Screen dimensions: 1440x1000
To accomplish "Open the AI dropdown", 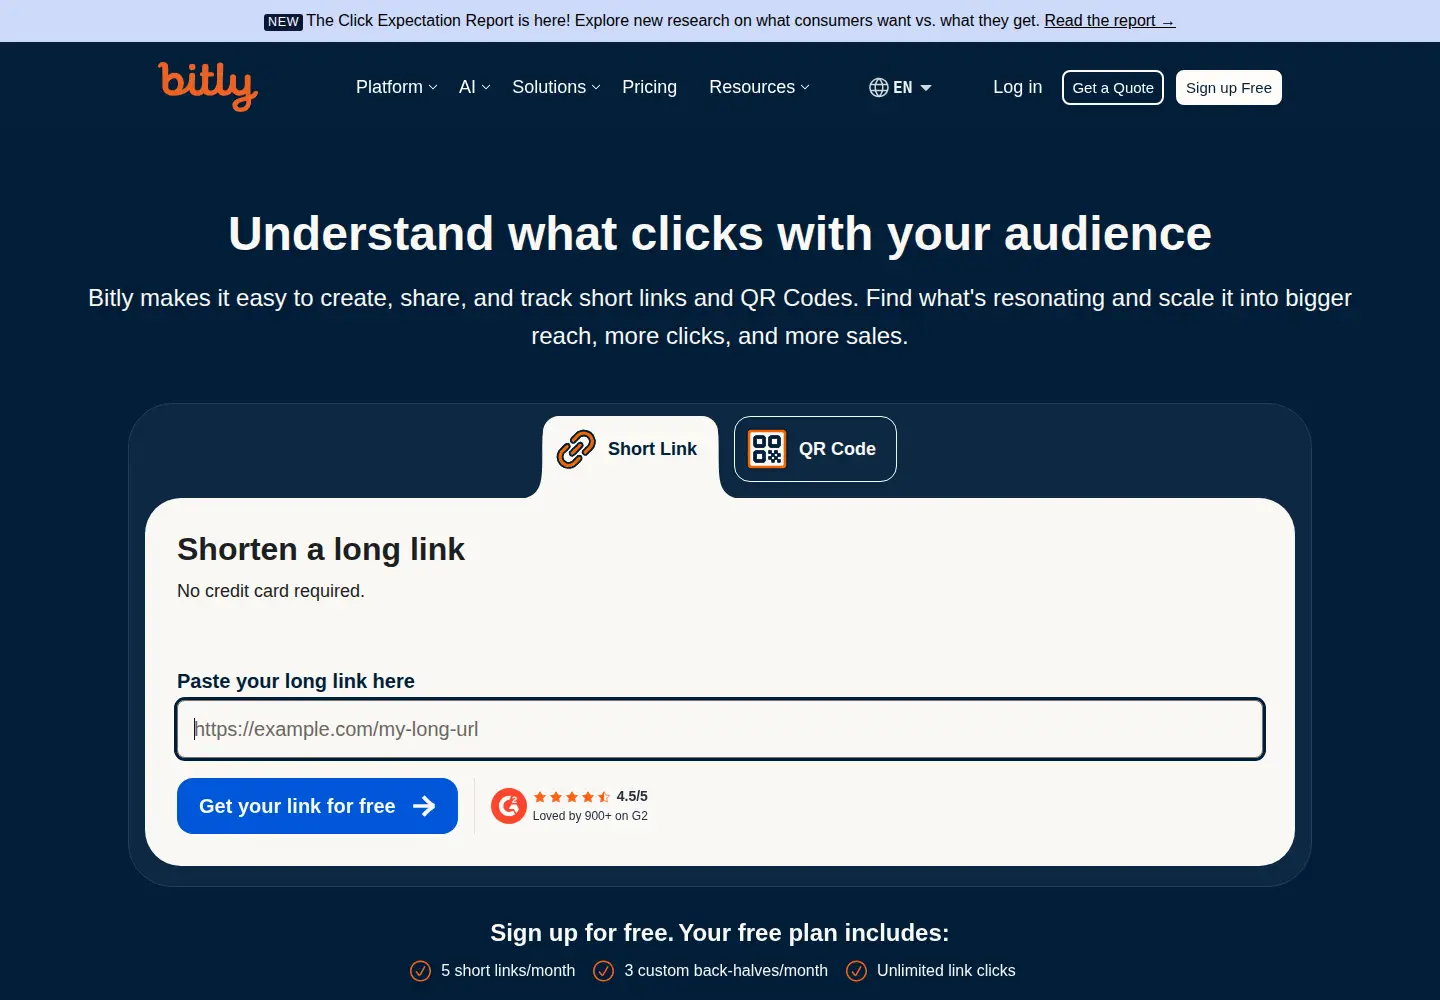I will click(474, 87).
